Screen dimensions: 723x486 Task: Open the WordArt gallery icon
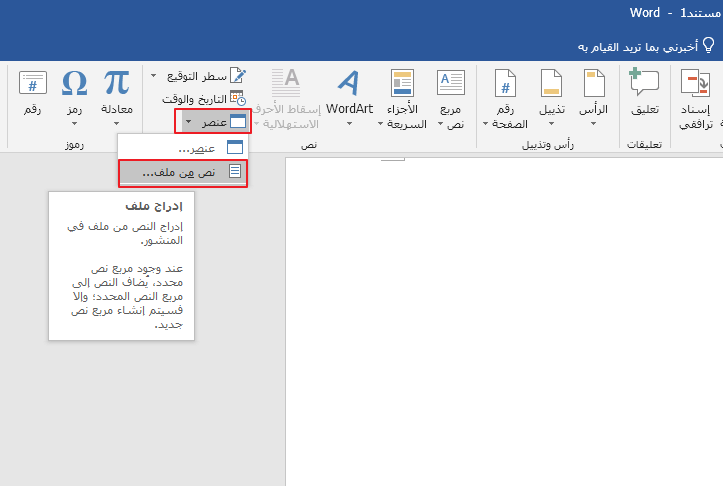click(x=348, y=84)
